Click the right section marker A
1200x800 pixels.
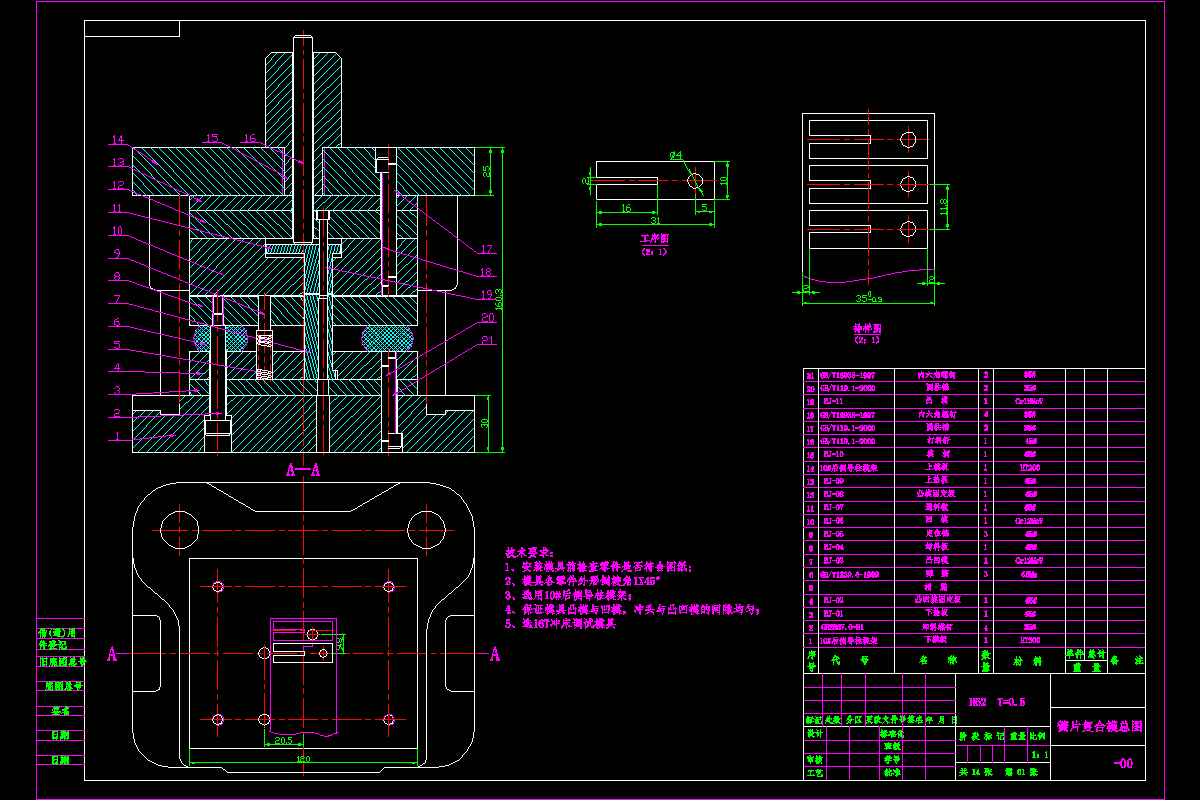tap(494, 655)
